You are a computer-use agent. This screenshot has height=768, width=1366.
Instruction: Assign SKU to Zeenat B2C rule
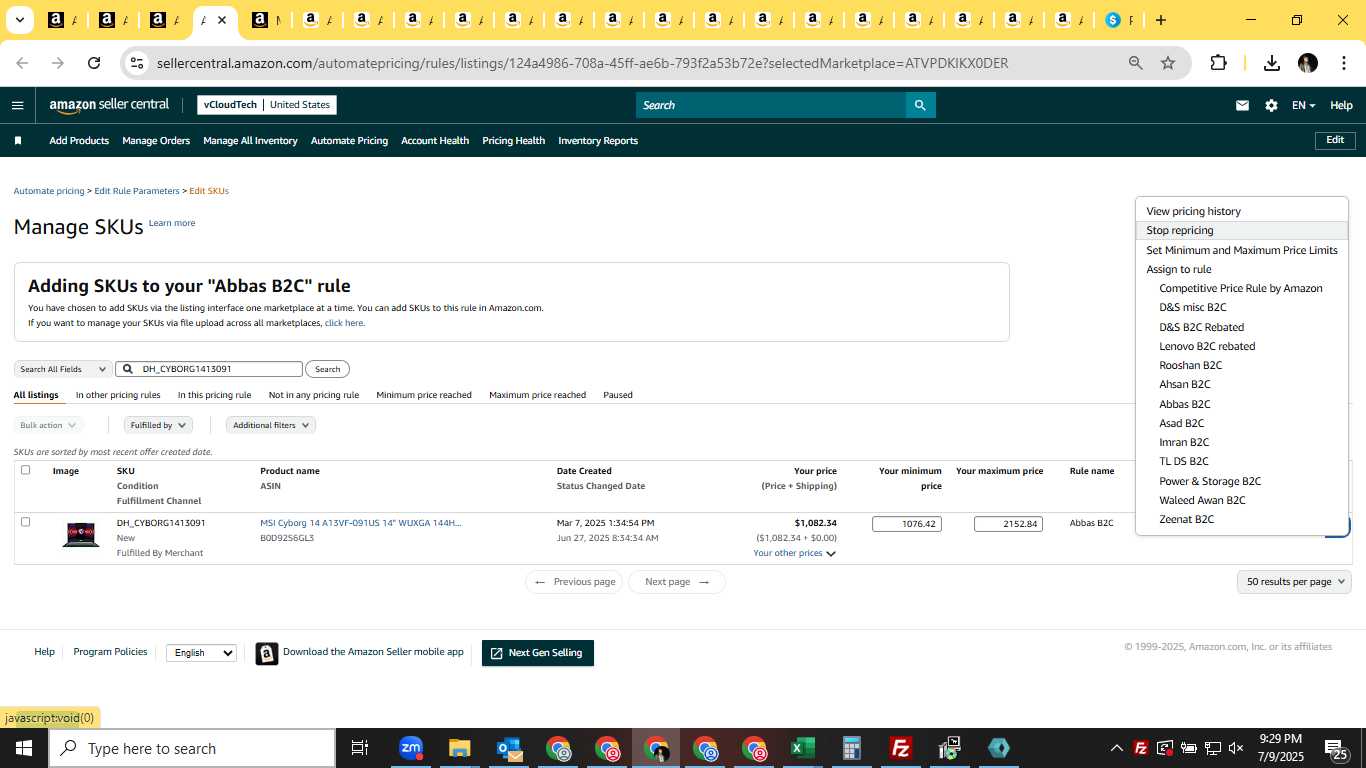[x=1186, y=519]
